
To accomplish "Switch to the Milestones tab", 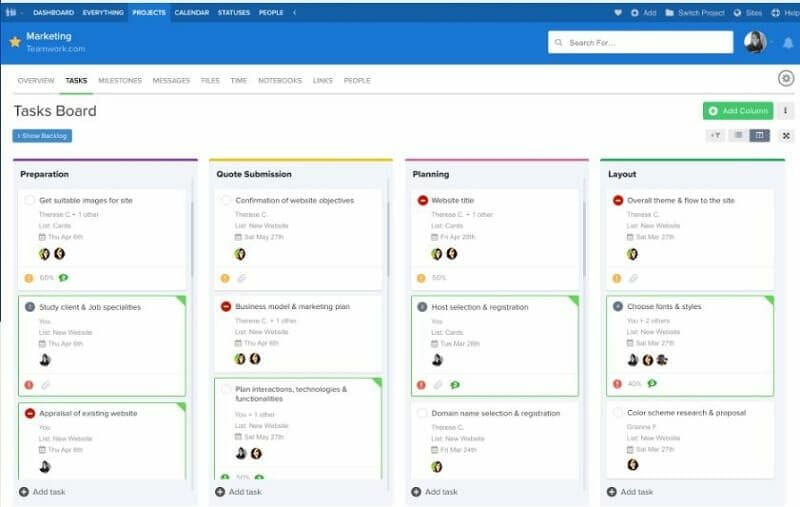I will click(x=120, y=81).
